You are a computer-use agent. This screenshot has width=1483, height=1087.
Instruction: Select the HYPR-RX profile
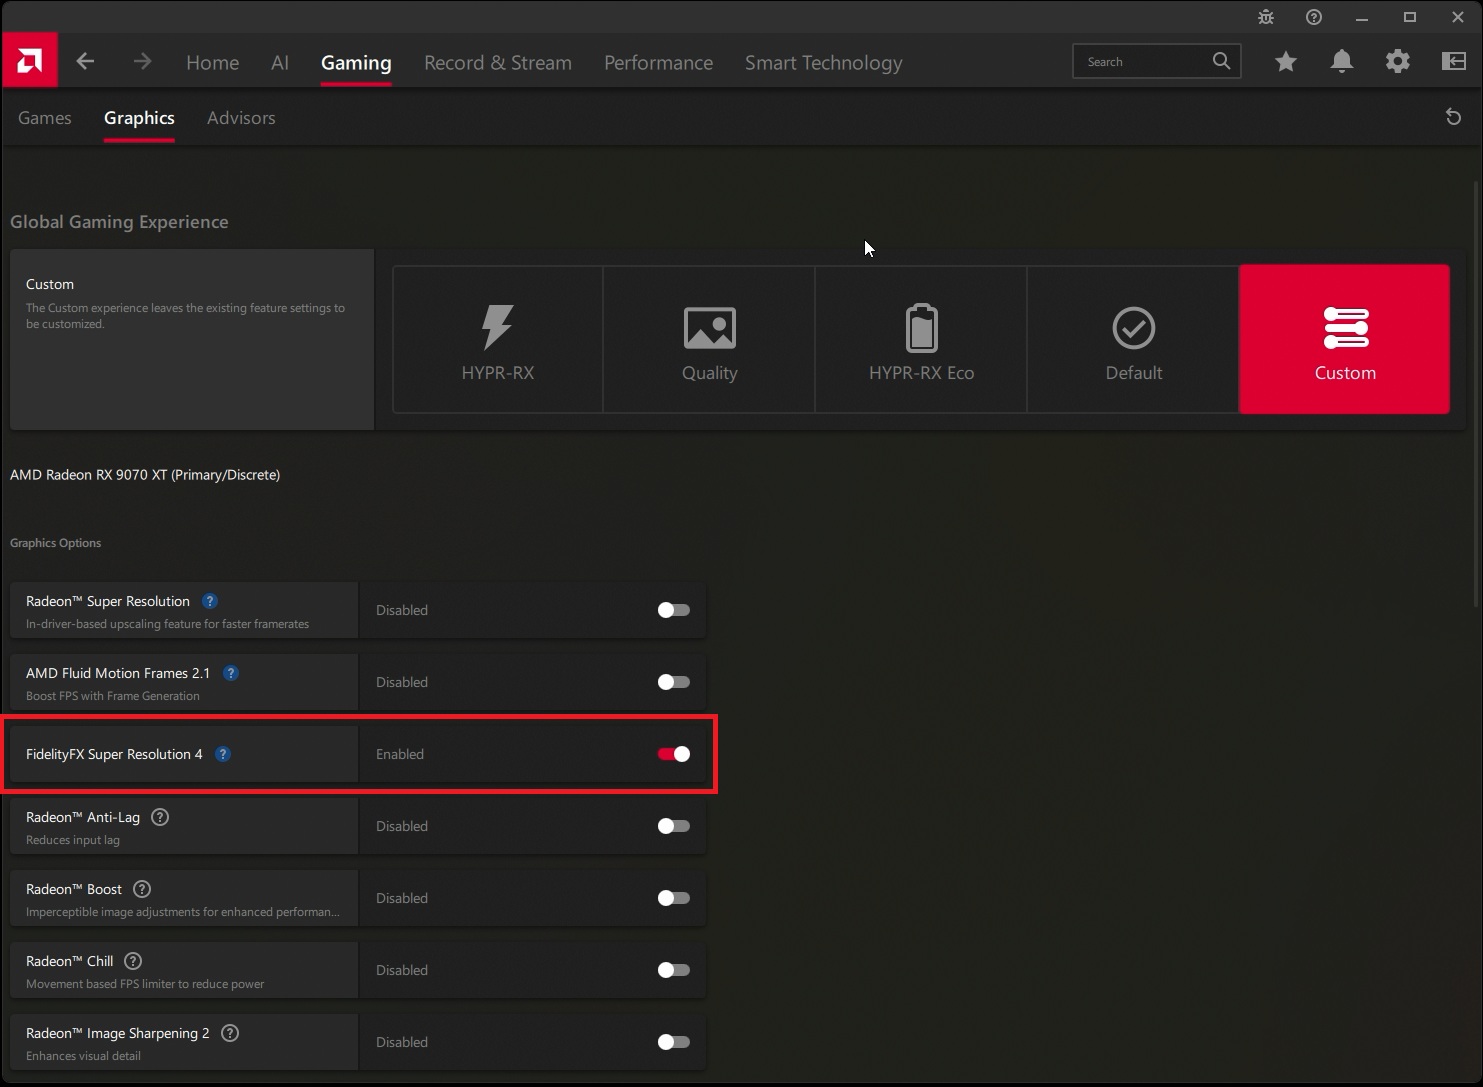pos(498,339)
